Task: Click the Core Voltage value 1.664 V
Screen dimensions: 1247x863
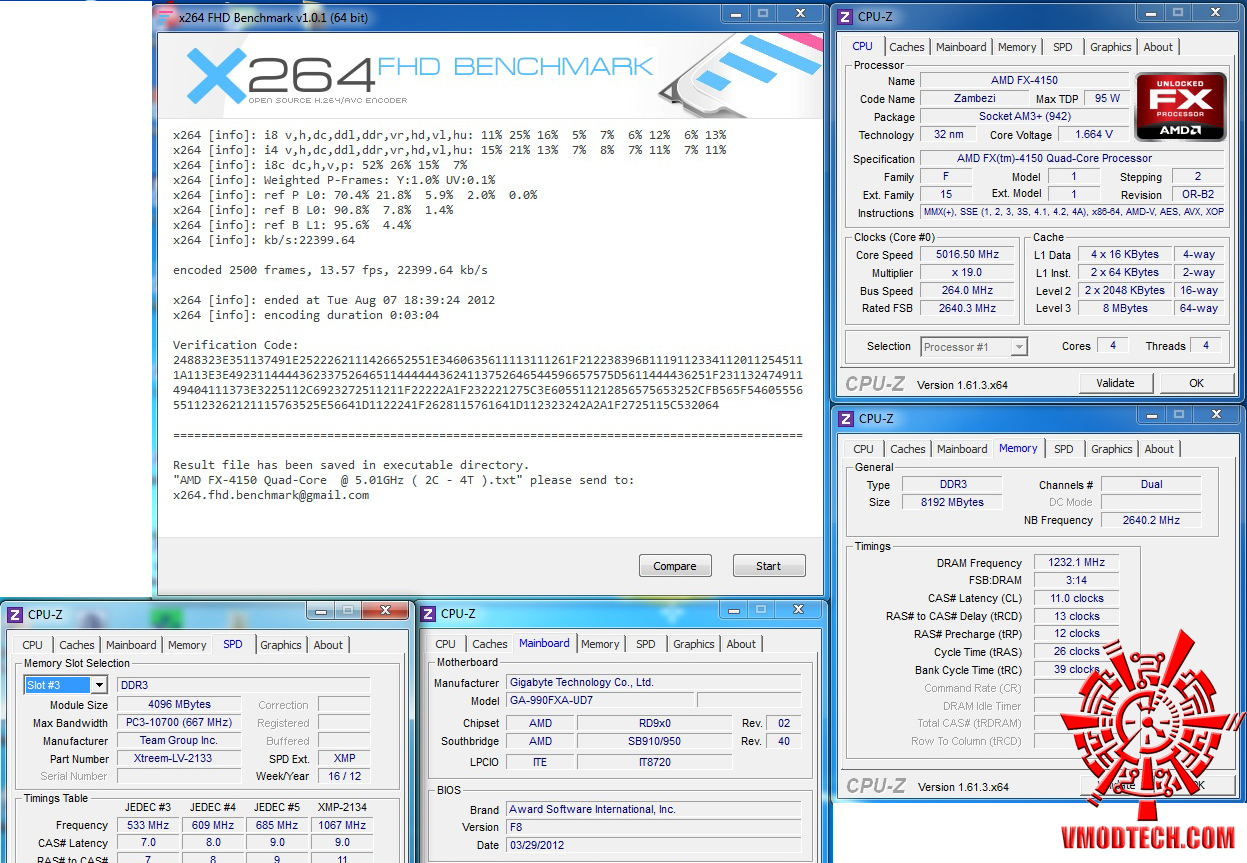Action: pyautogui.click(x=1092, y=134)
